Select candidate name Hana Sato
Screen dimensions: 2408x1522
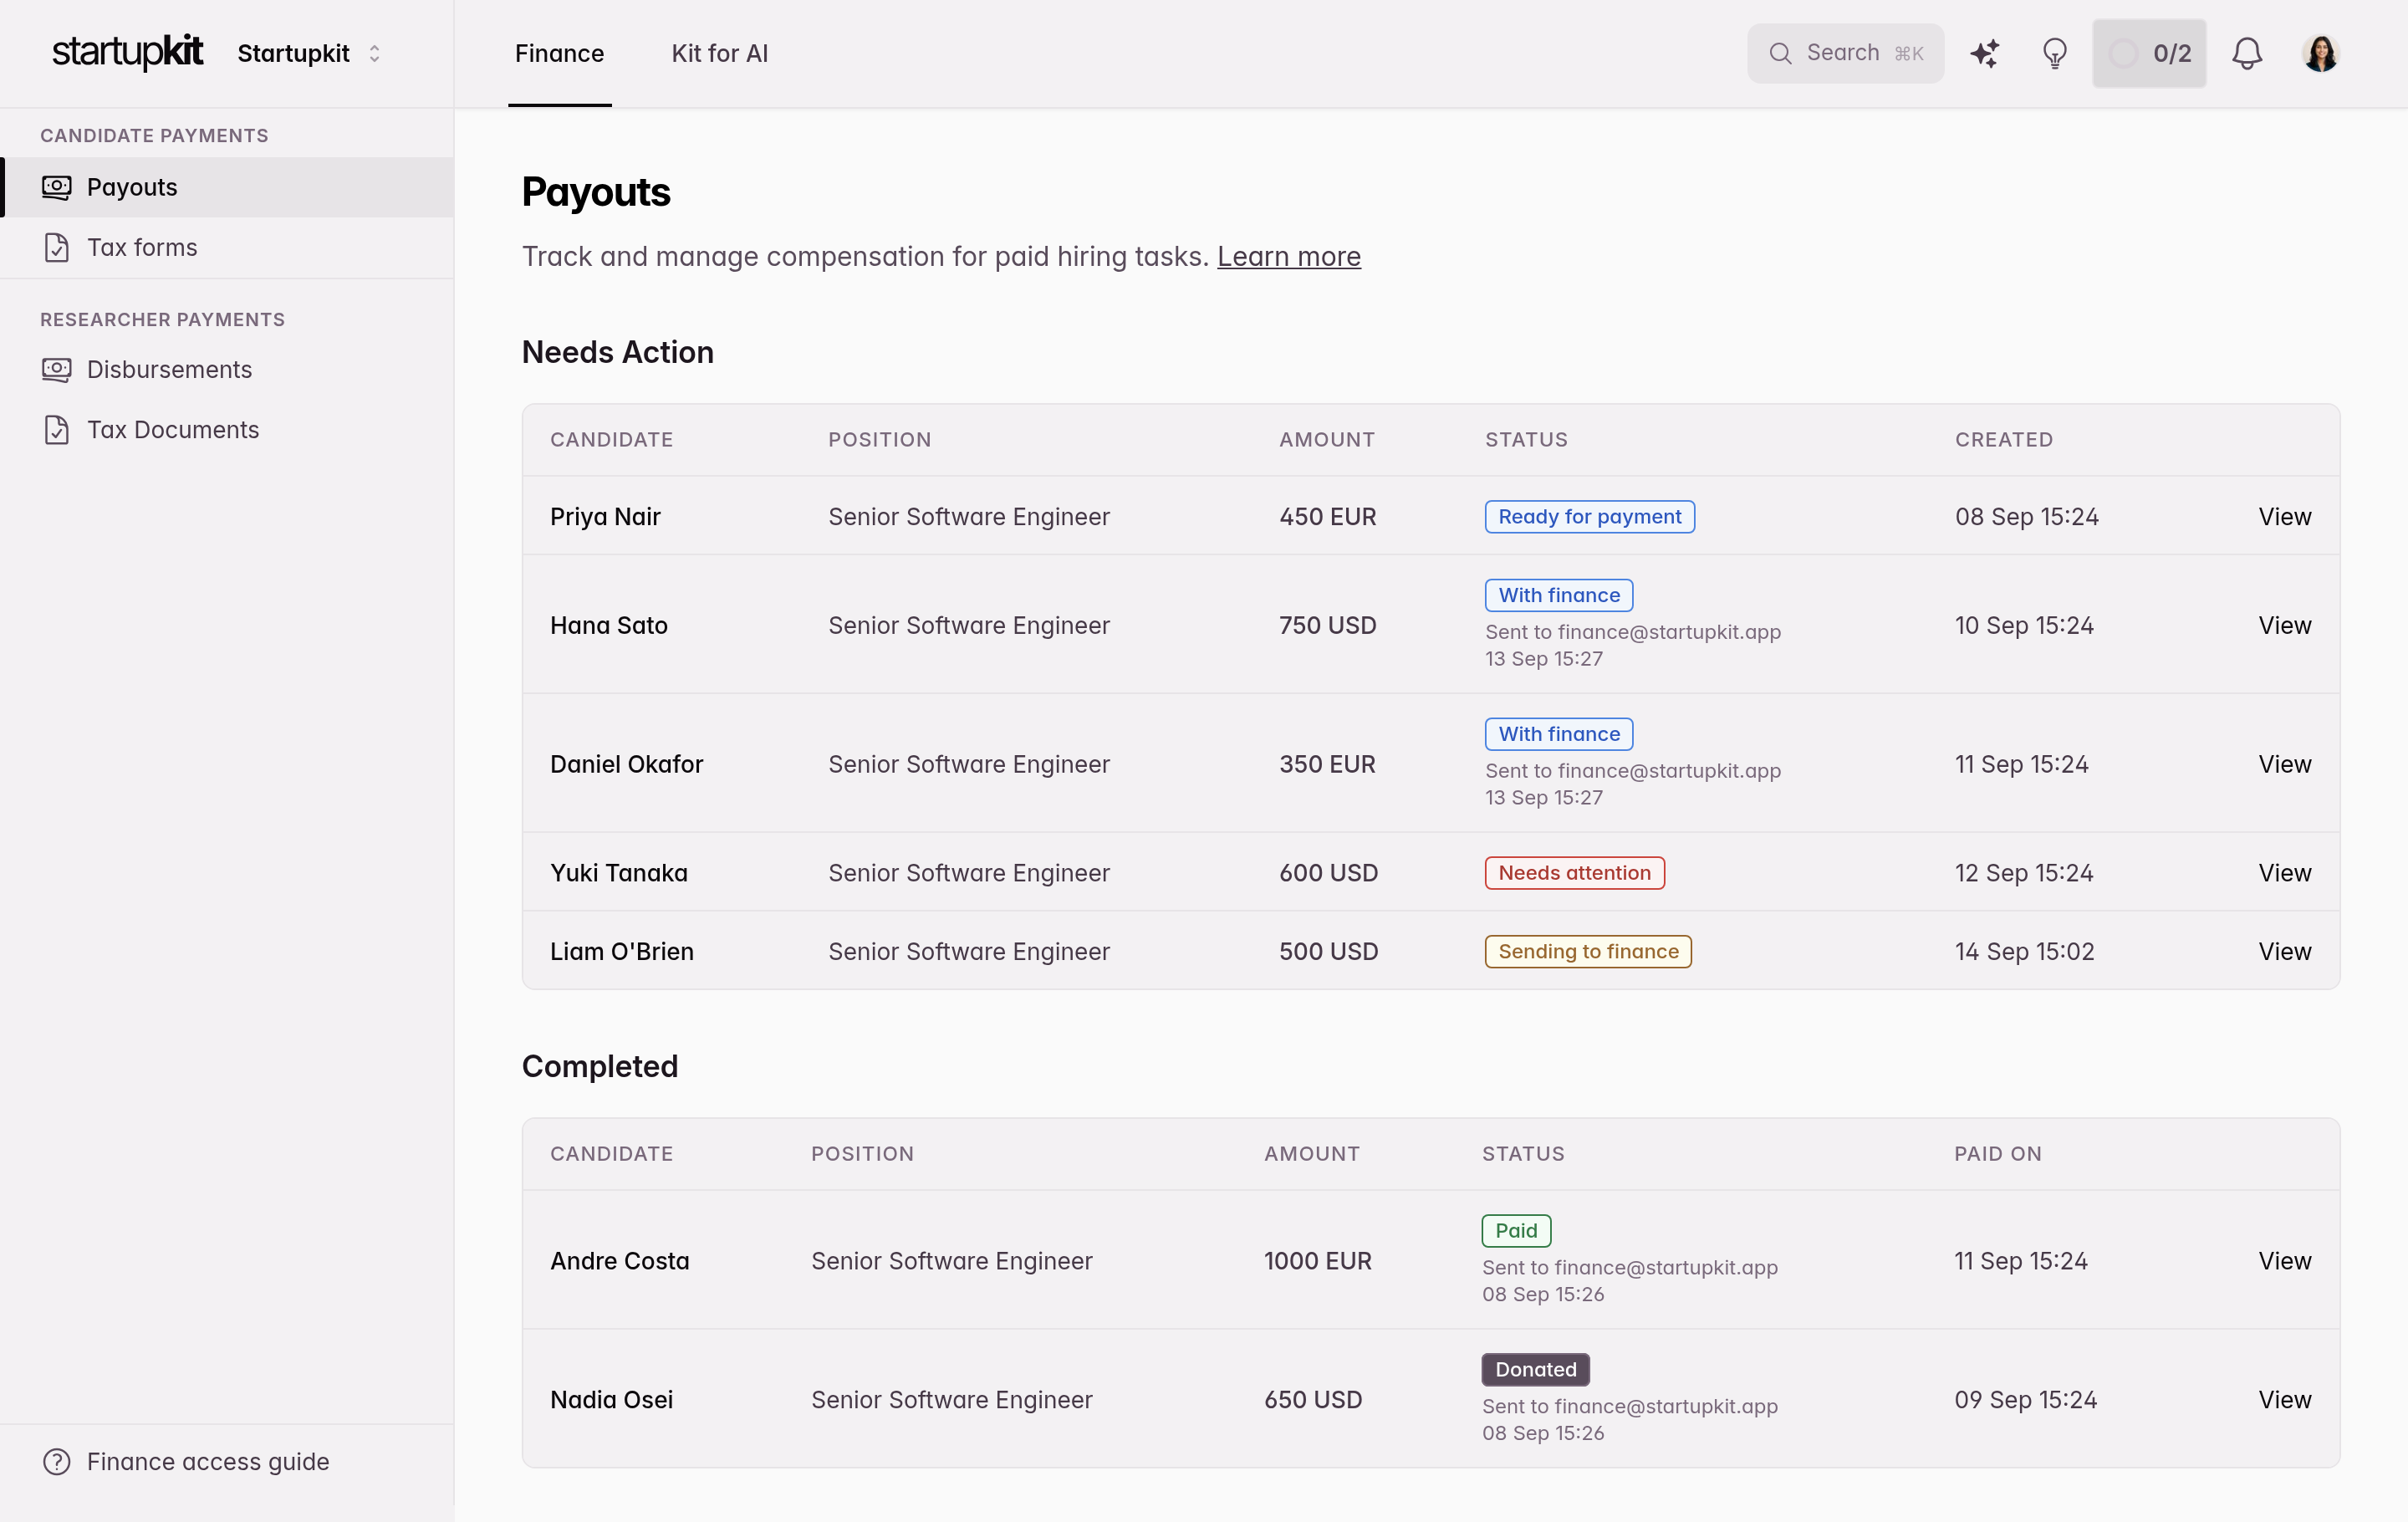pyautogui.click(x=608, y=625)
